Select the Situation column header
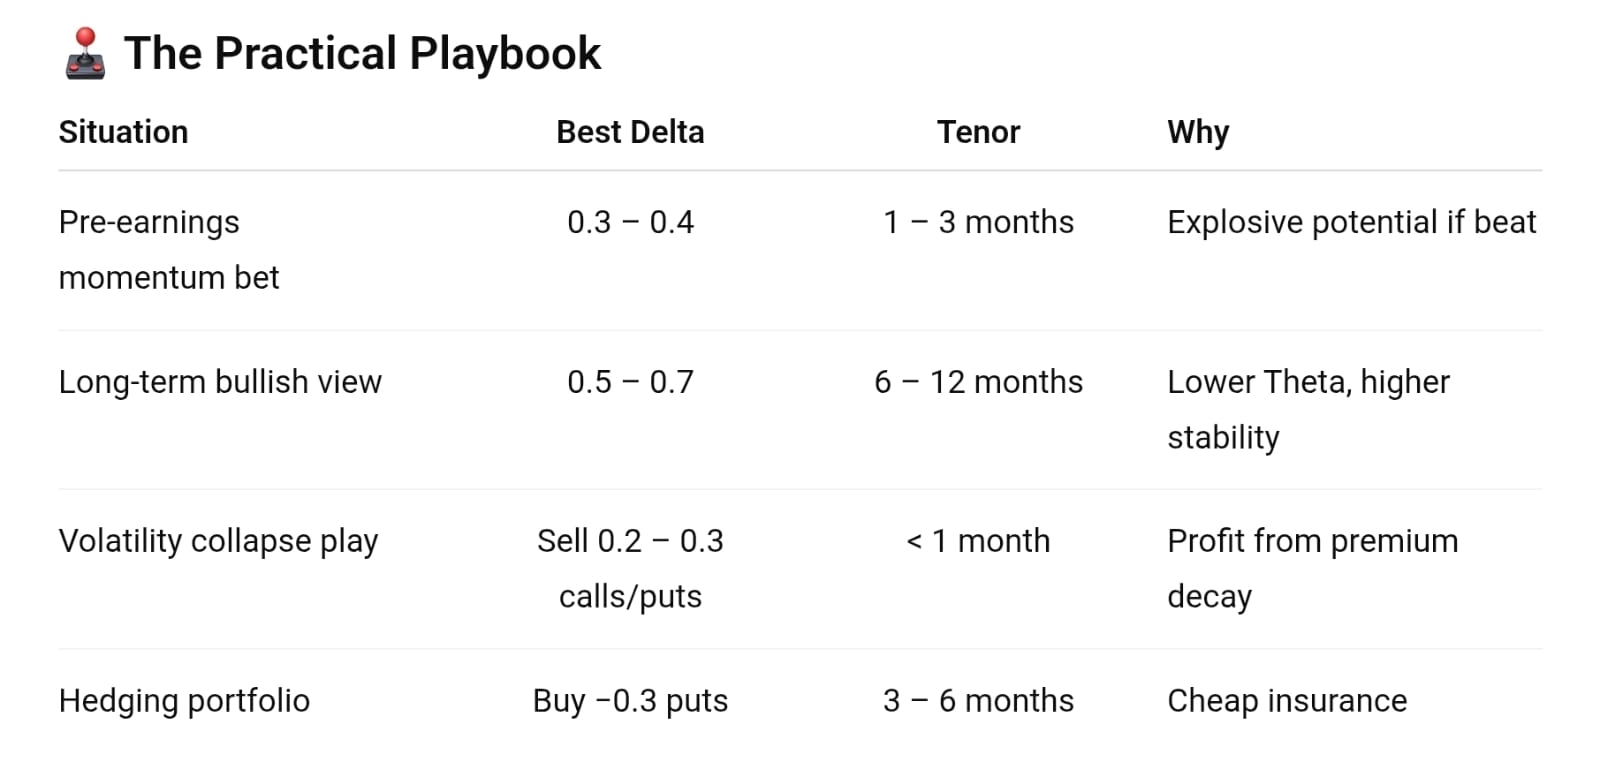The height and width of the screenshot is (777, 1600). click(123, 132)
